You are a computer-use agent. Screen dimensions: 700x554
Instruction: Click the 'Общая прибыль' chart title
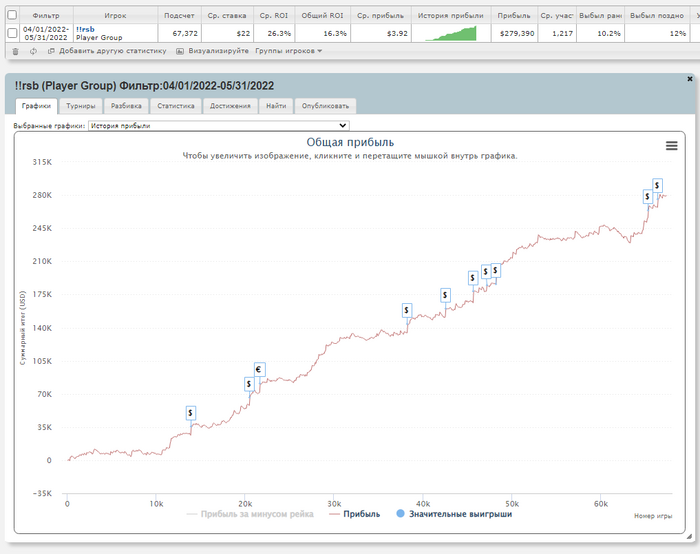pos(350,142)
